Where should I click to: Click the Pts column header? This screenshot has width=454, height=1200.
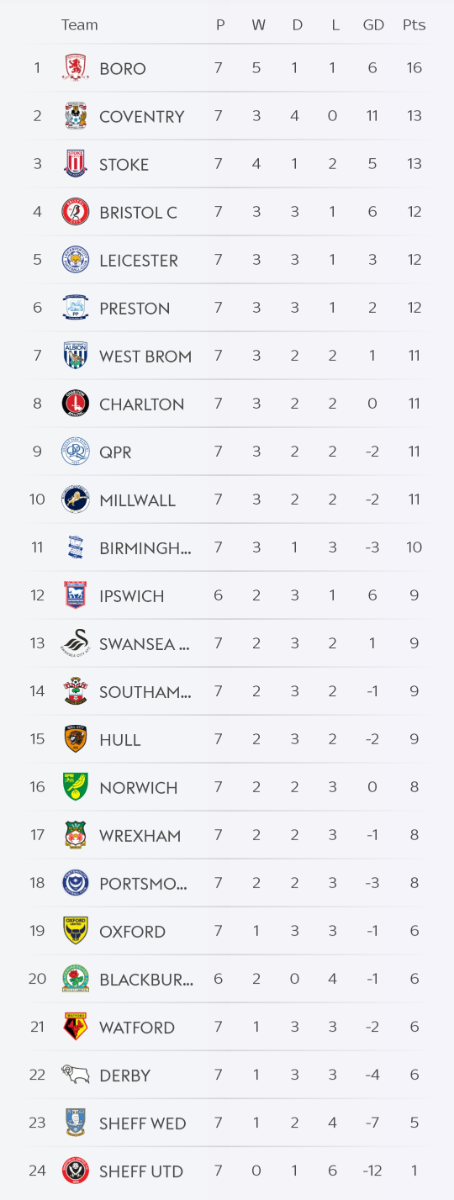[414, 25]
